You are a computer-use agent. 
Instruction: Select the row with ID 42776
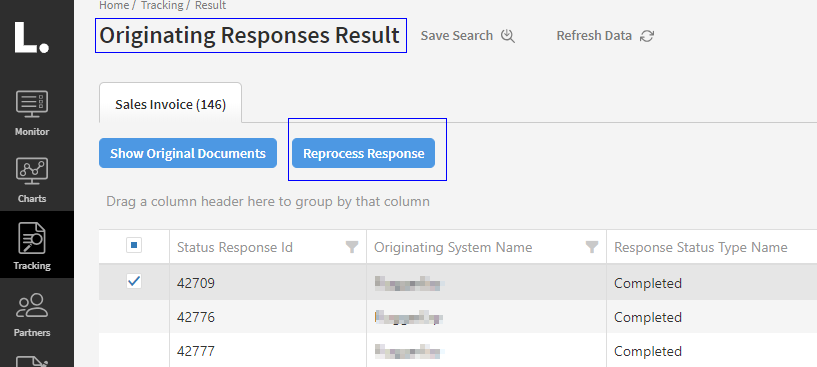point(458,317)
